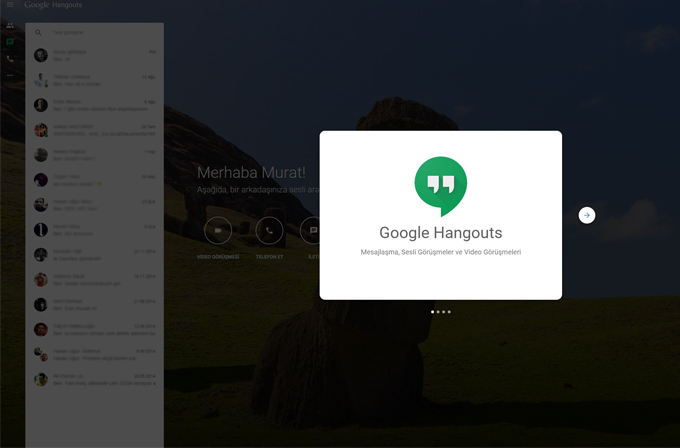Screen dimensions: 680x448
Task: Start a video call via Video Görüşmesi icon
Action: pos(218,230)
